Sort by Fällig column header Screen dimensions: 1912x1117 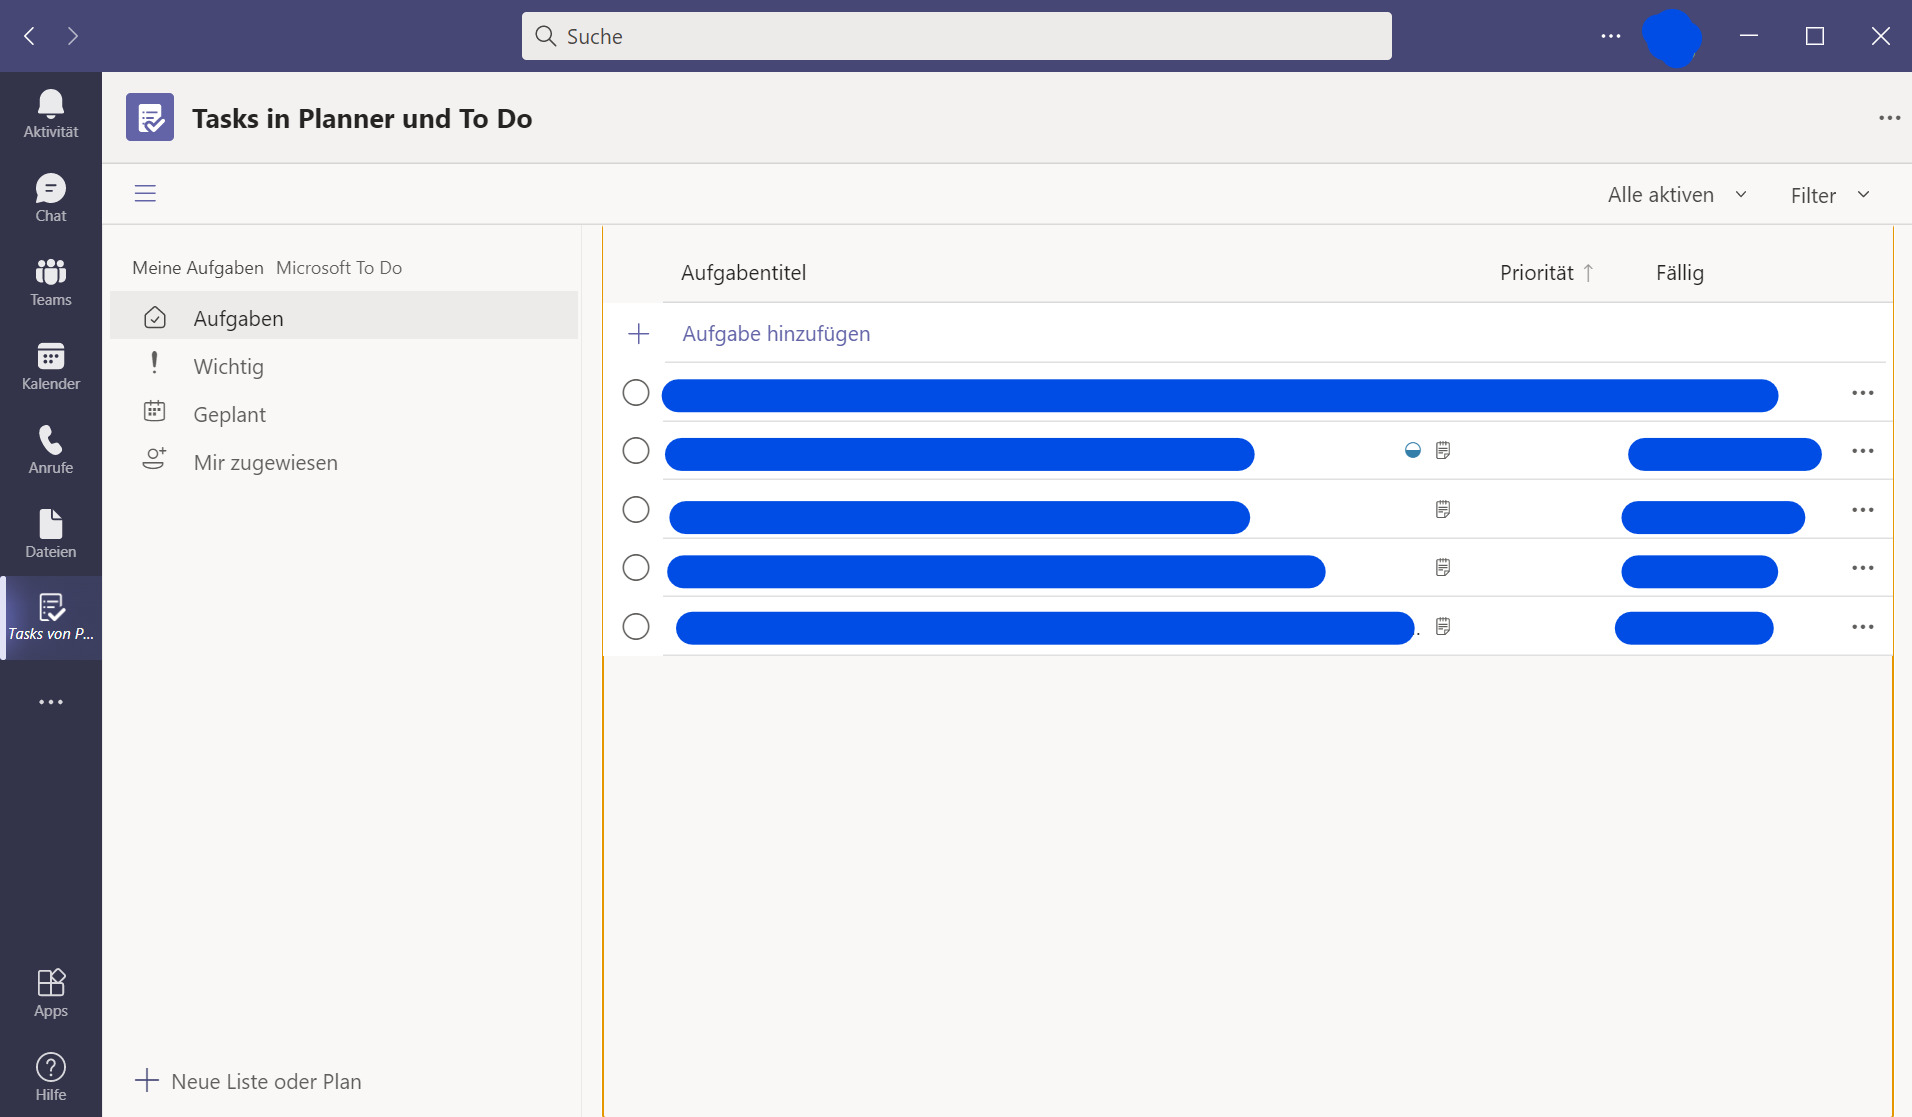1680,273
